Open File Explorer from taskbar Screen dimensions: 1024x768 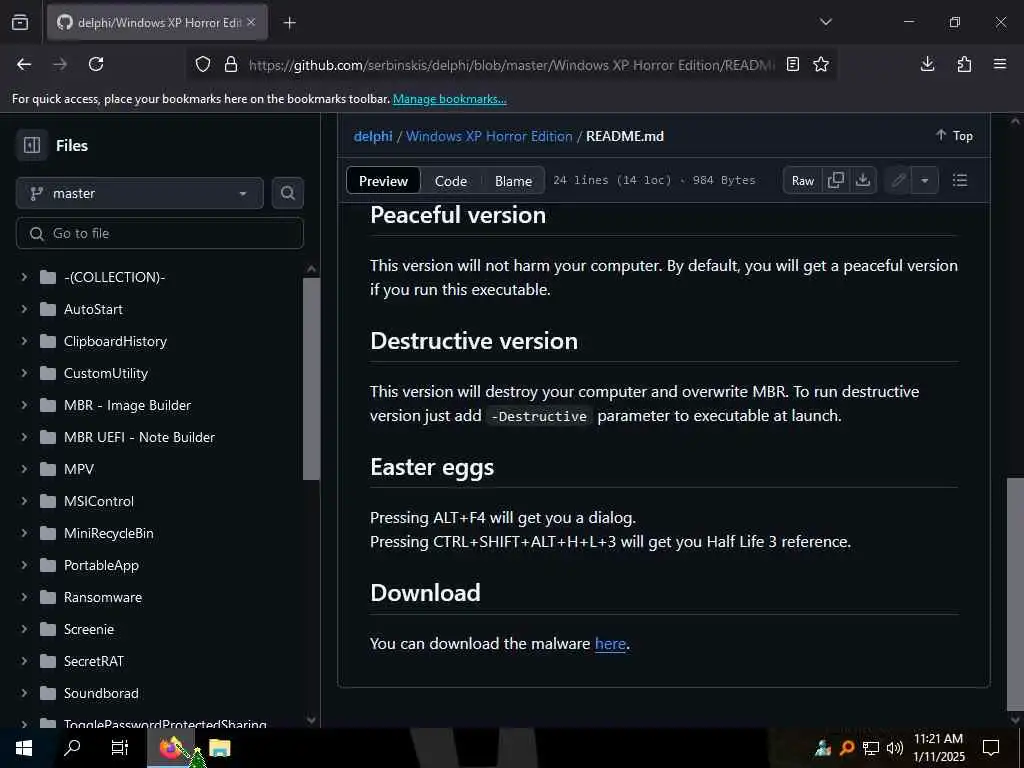coord(219,748)
